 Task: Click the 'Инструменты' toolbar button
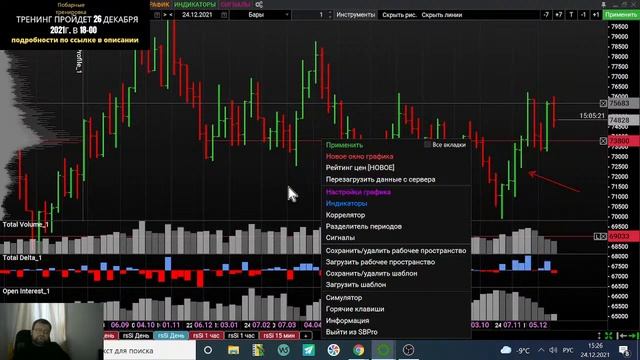[x=356, y=15]
